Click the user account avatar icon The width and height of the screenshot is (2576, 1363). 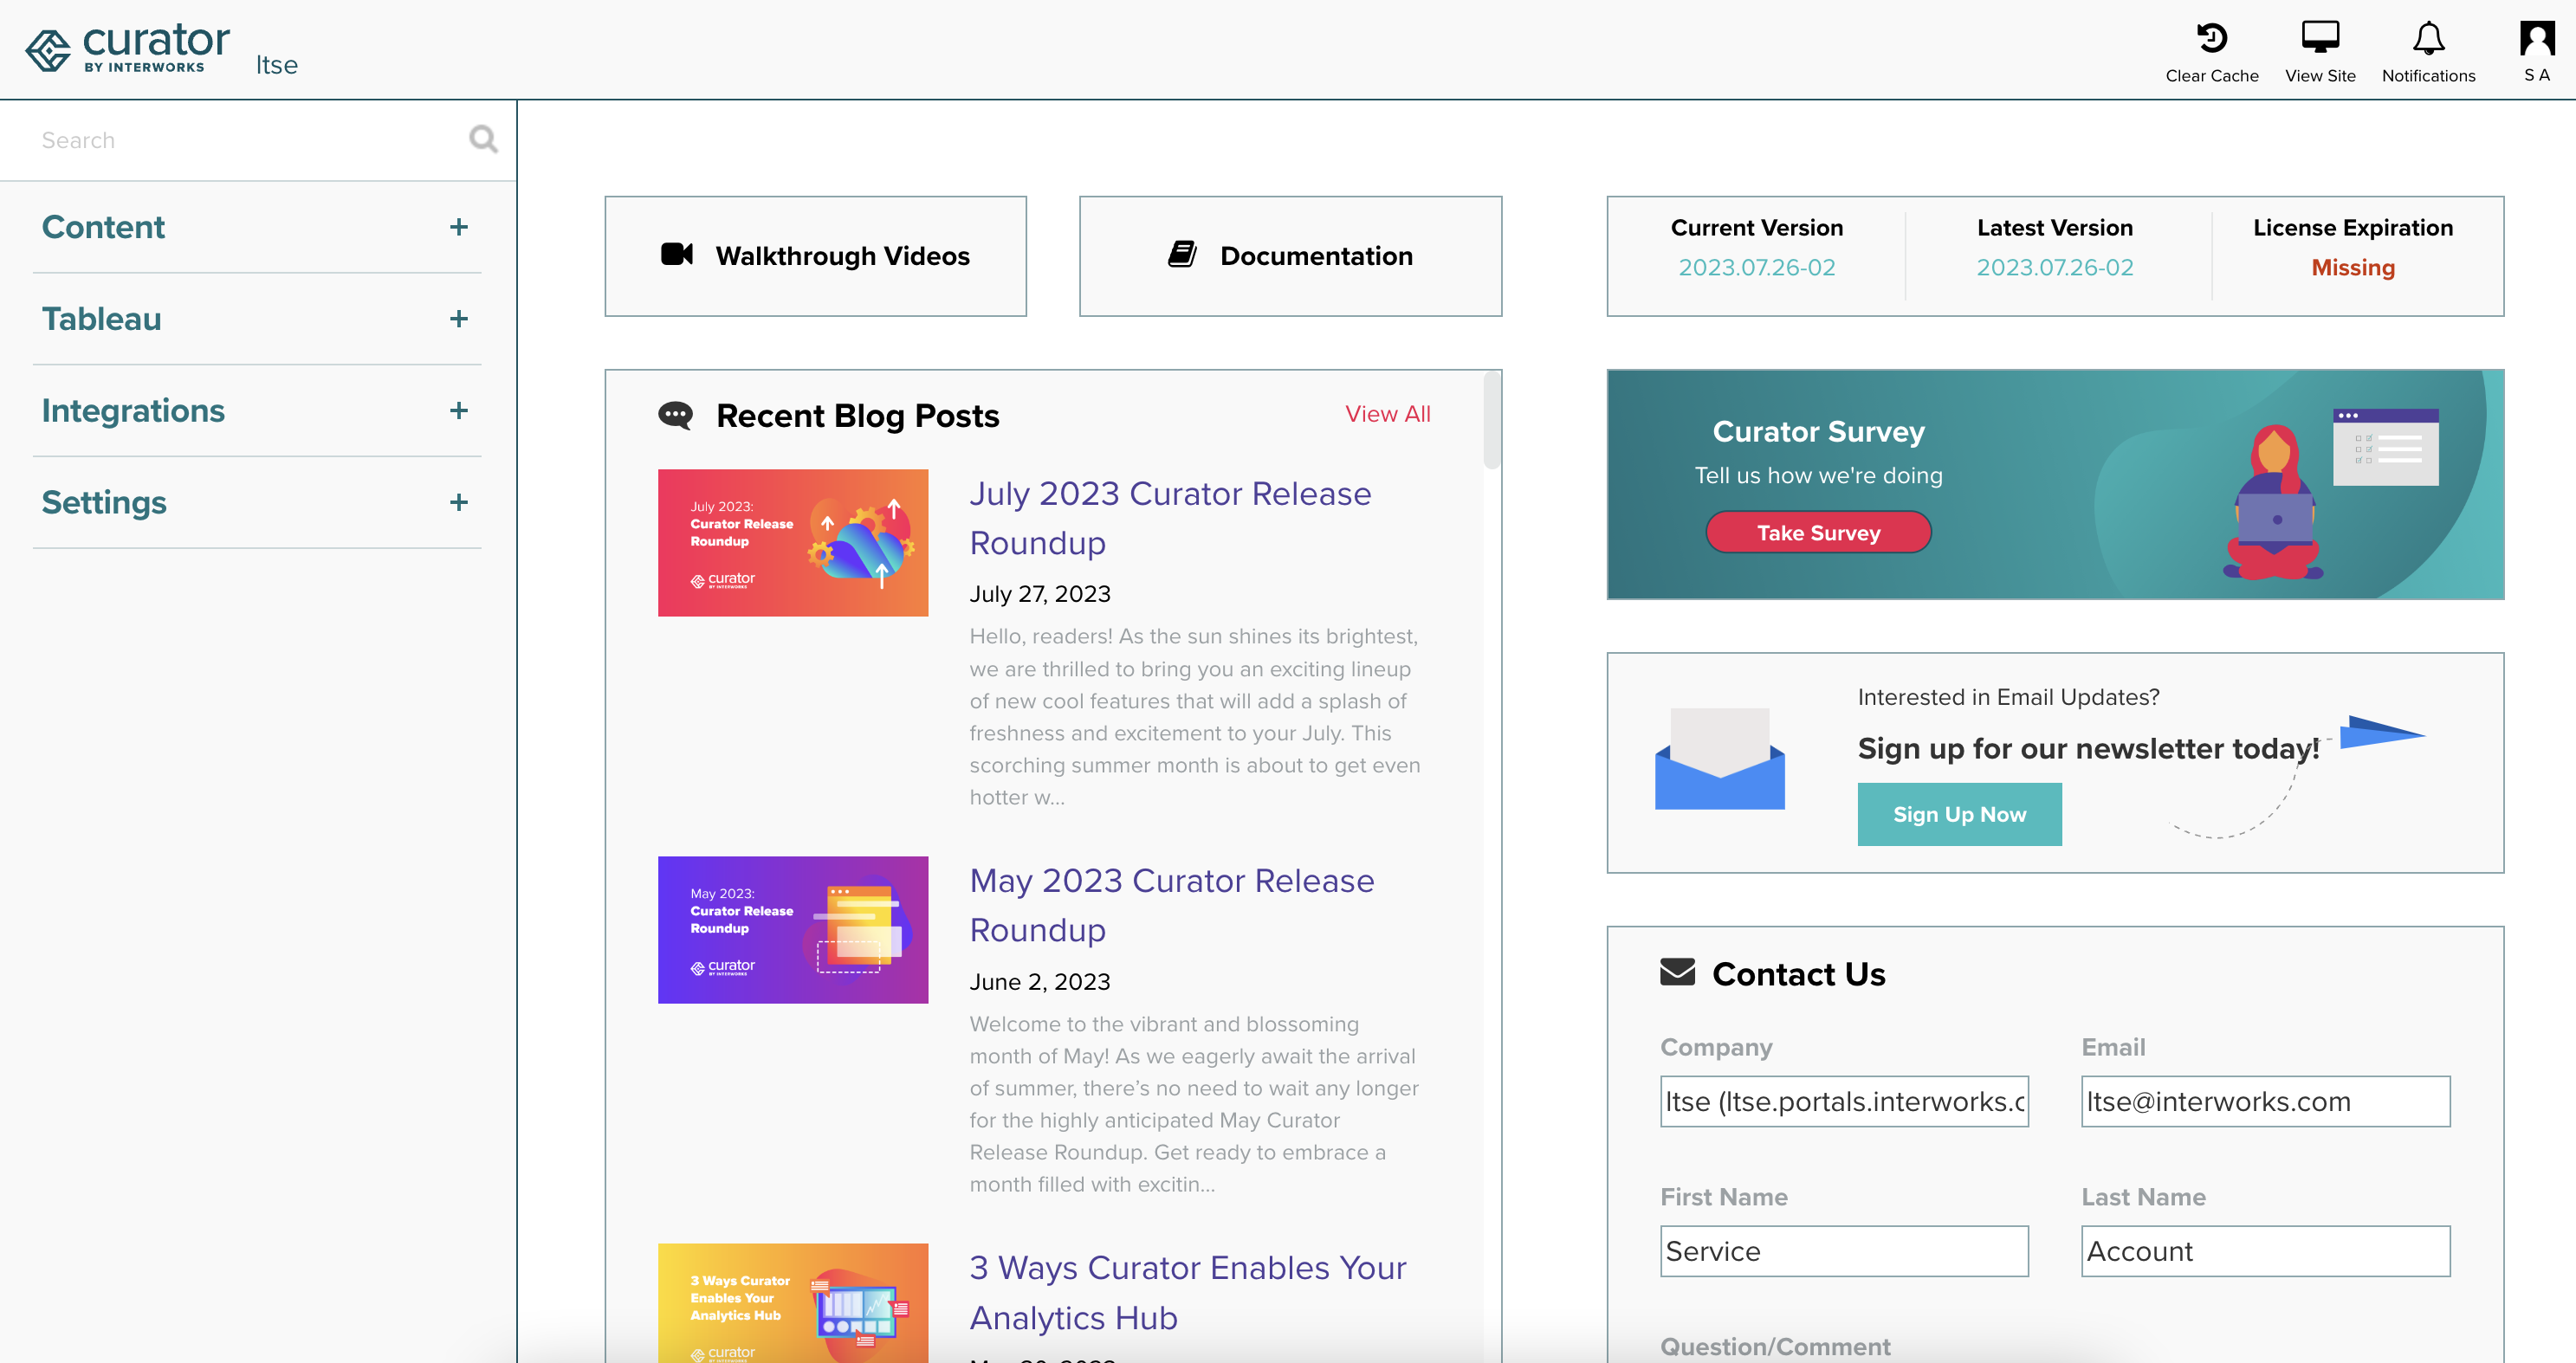2539,37
